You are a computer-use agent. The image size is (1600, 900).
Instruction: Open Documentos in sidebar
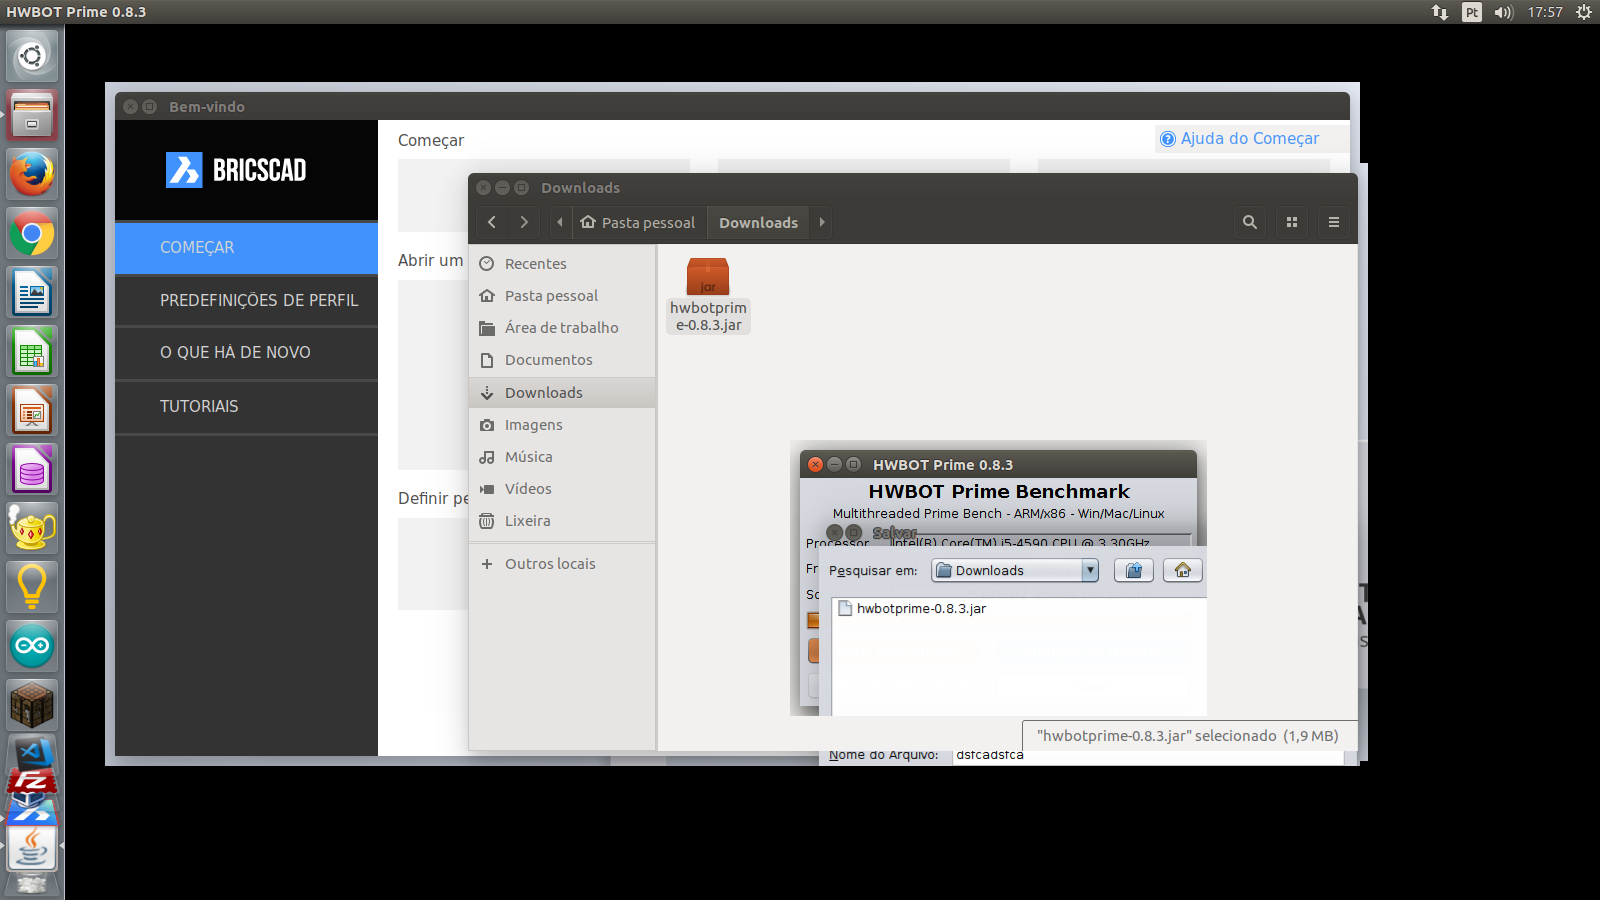tap(562, 360)
